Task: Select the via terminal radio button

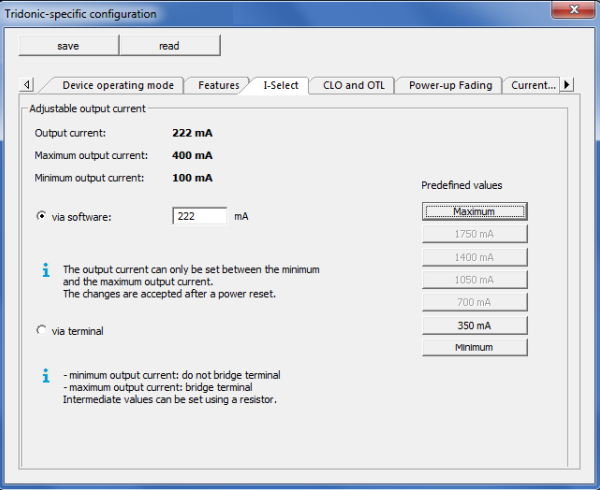Action: point(41,330)
